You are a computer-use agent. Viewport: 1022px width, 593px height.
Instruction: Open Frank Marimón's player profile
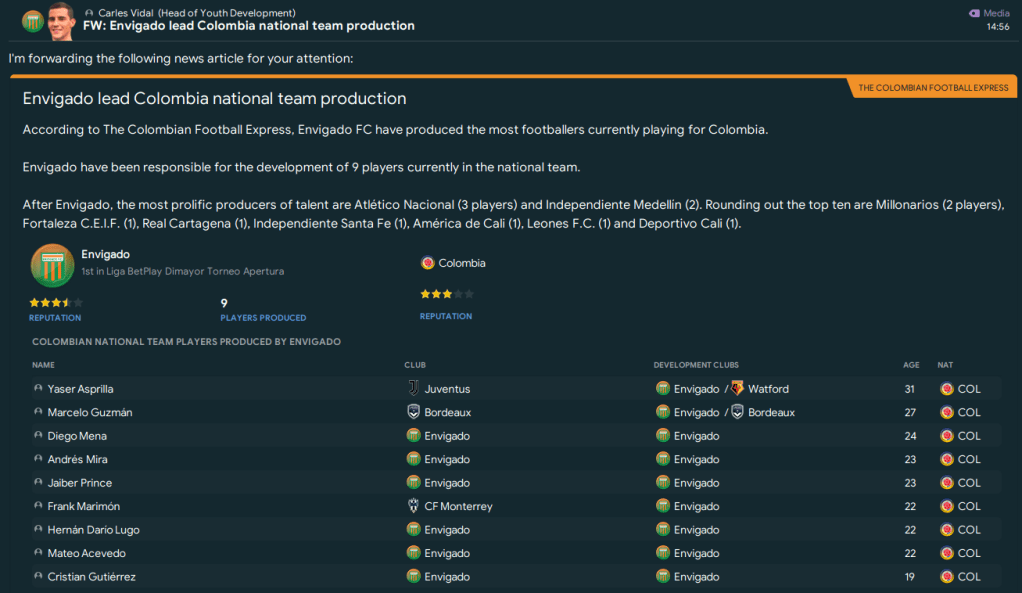pyautogui.click(x=83, y=506)
